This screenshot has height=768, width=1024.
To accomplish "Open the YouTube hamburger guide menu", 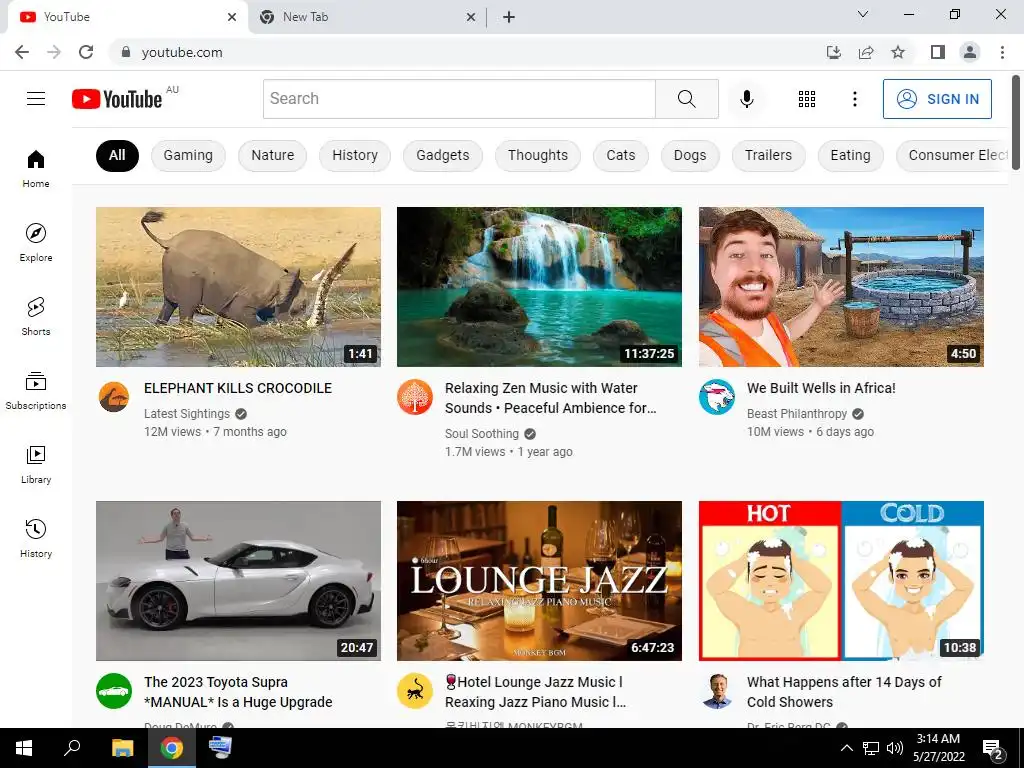I will [x=36, y=99].
